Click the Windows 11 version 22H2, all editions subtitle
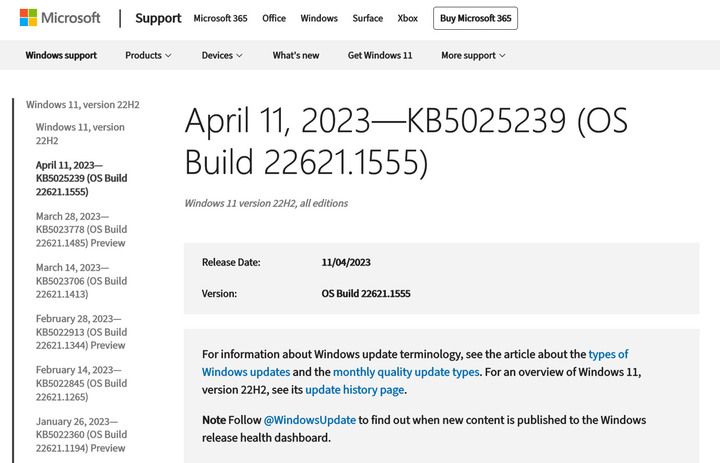The height and width of the screenshot is (463, 720). 266,203
